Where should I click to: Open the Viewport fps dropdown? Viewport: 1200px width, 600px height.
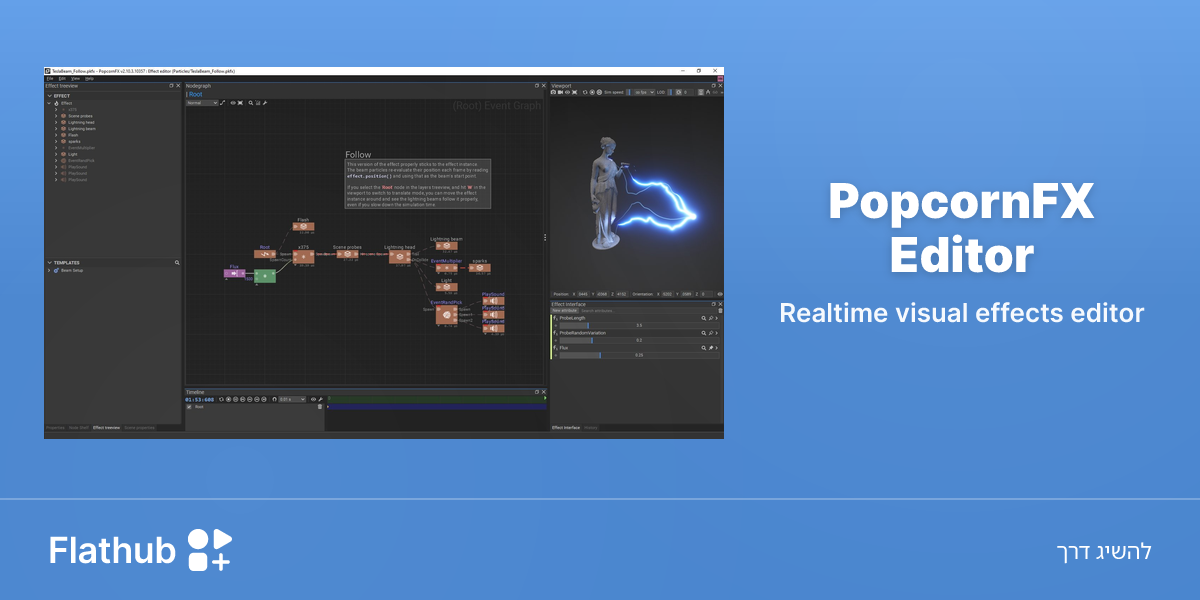click(644, 92)
